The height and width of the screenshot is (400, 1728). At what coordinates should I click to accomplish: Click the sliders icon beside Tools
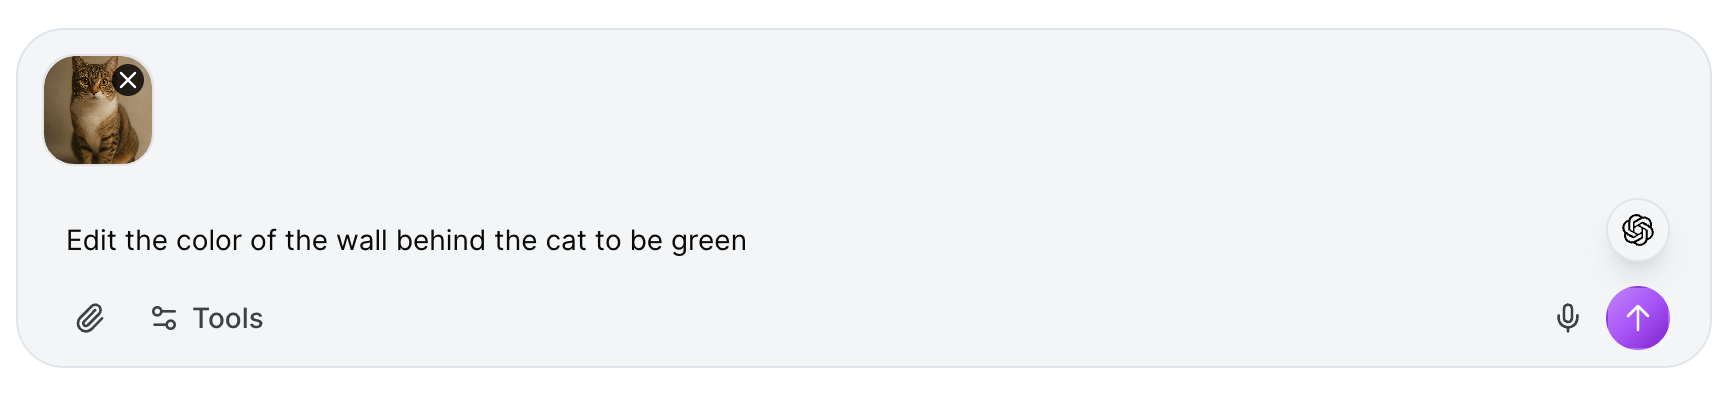click(164, 318)
